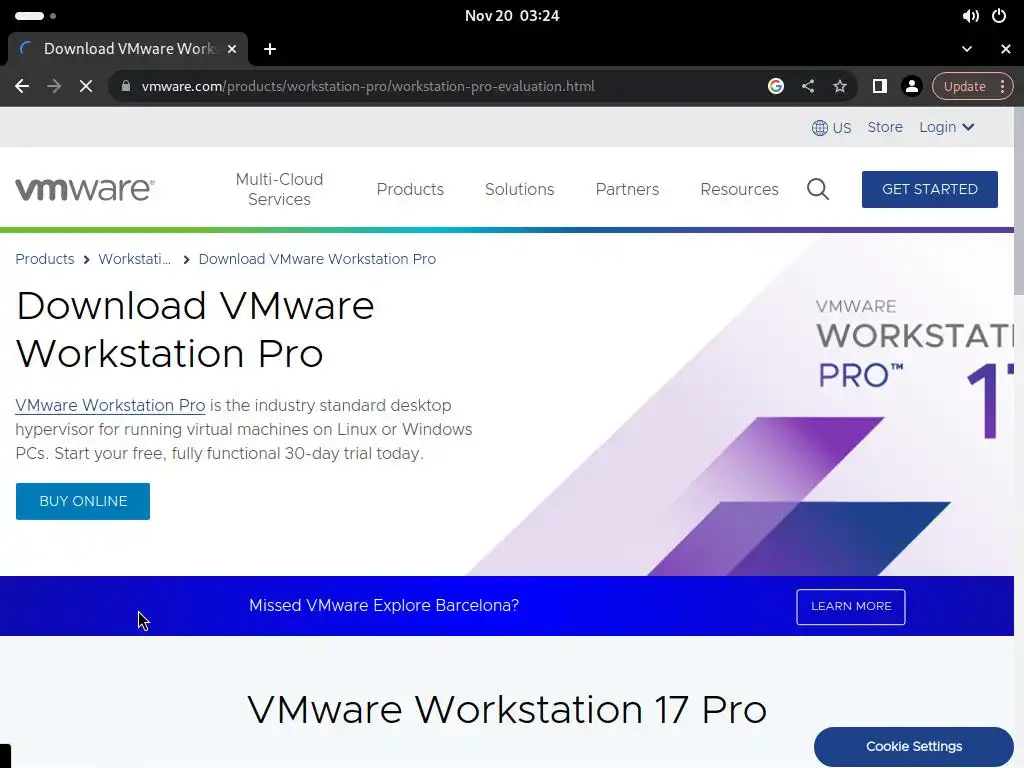Image resolution: width=1024 pixels, height=768 pixels.
Task: Click LEARN MORE in the Explore banner
Action: coord(850,607)
